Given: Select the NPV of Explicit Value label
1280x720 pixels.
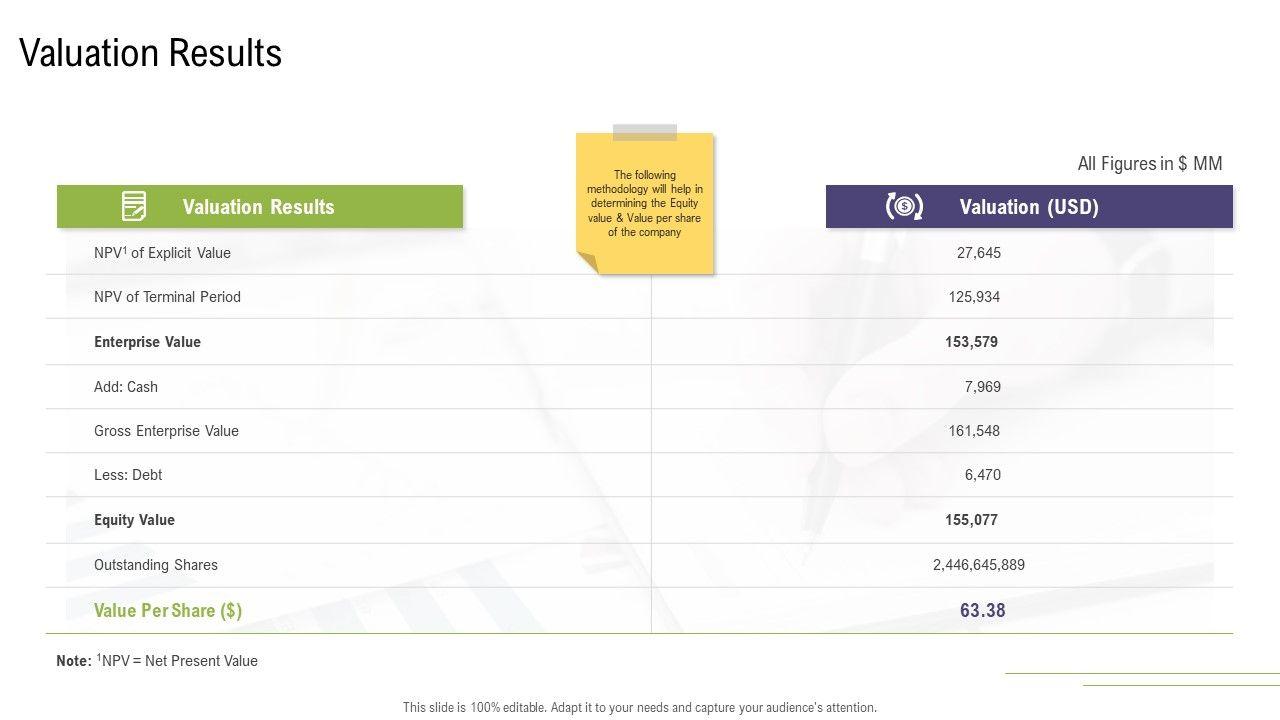Looking at the screenshot, I should click(162, 253).
